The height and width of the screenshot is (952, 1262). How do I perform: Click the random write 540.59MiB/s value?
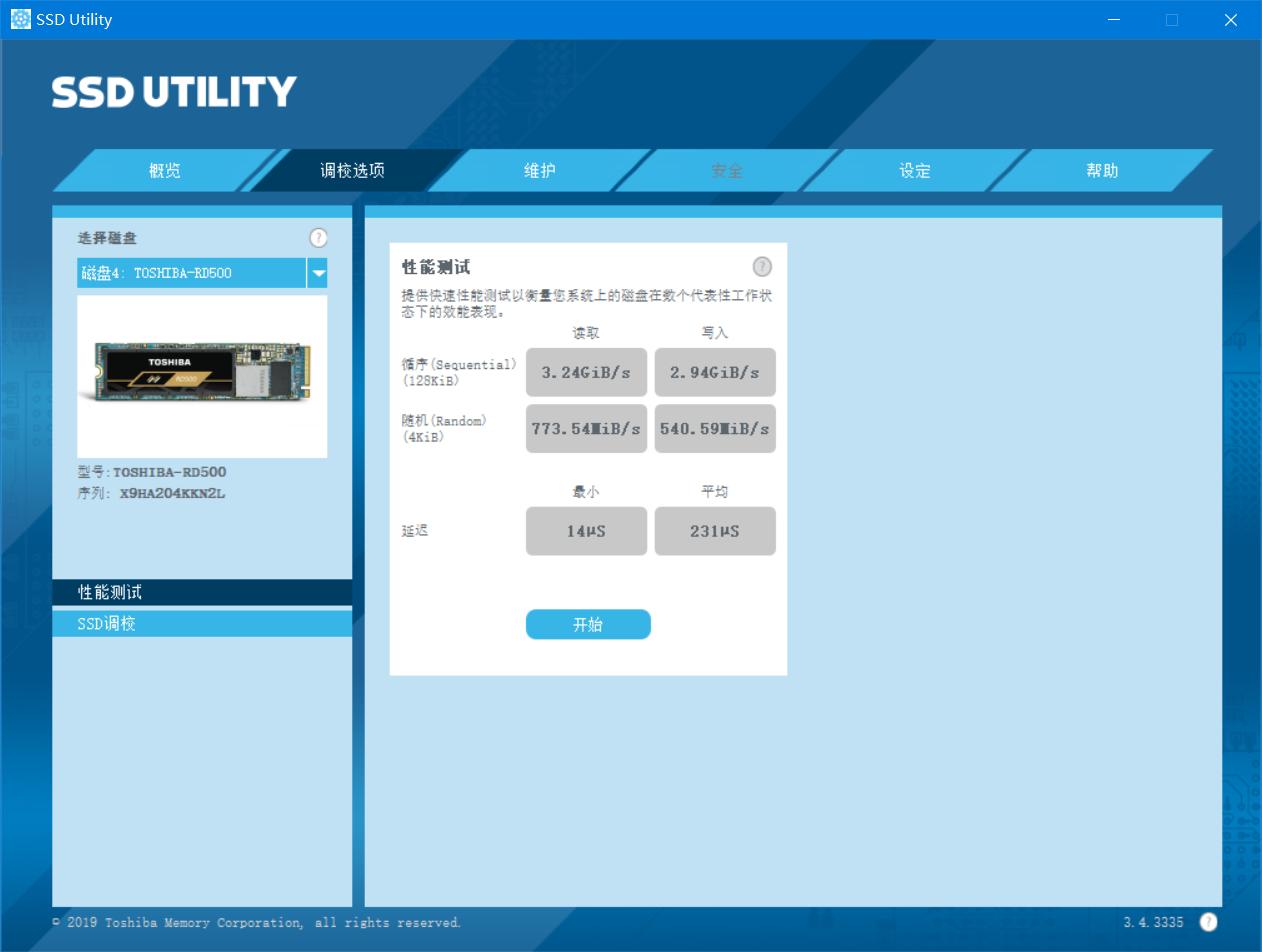click(715, 428)
